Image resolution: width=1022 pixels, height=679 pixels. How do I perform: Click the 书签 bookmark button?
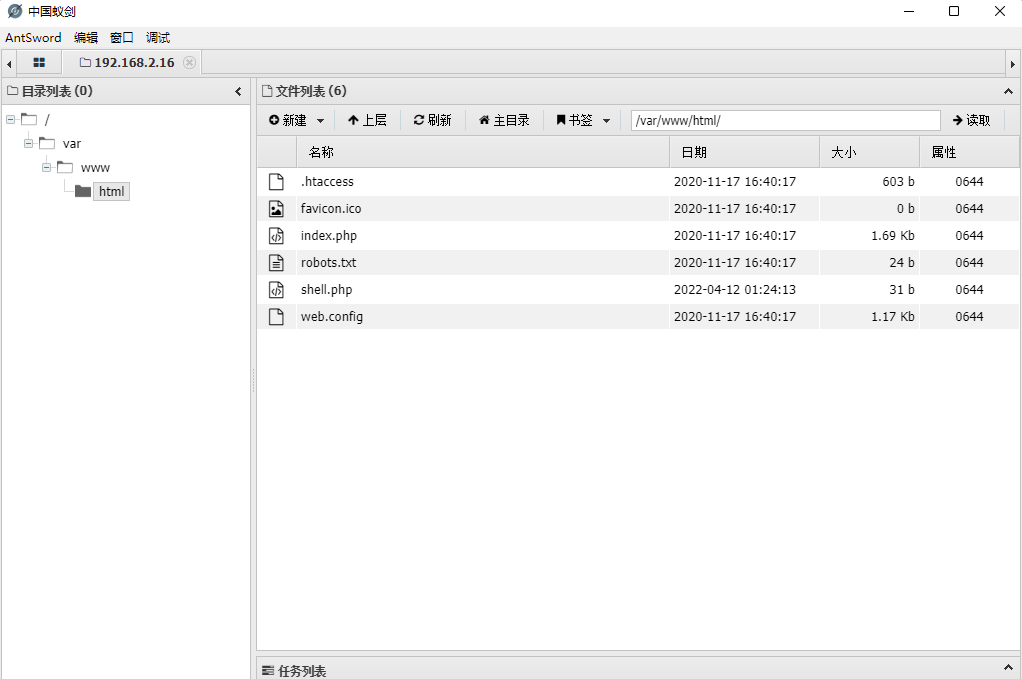tap(574, 121)
